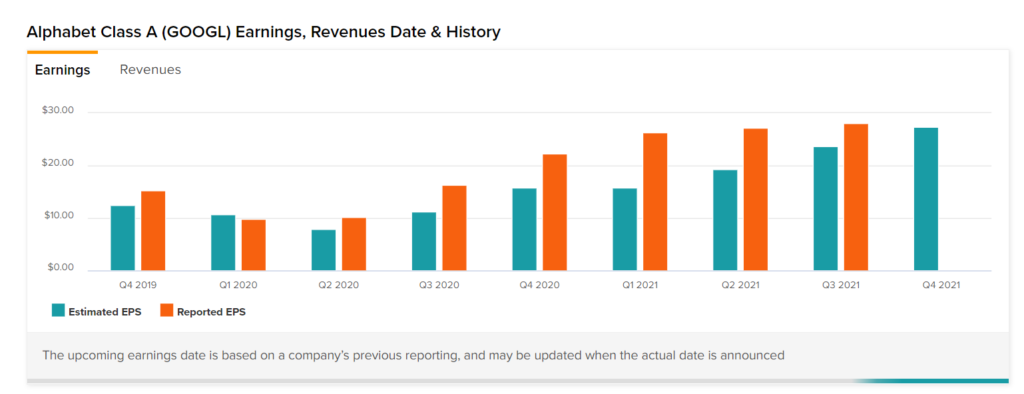Click the Q2 2021 reported EPS bar
The width and height of the screenshot is (1024, 394).
(756, 200)
